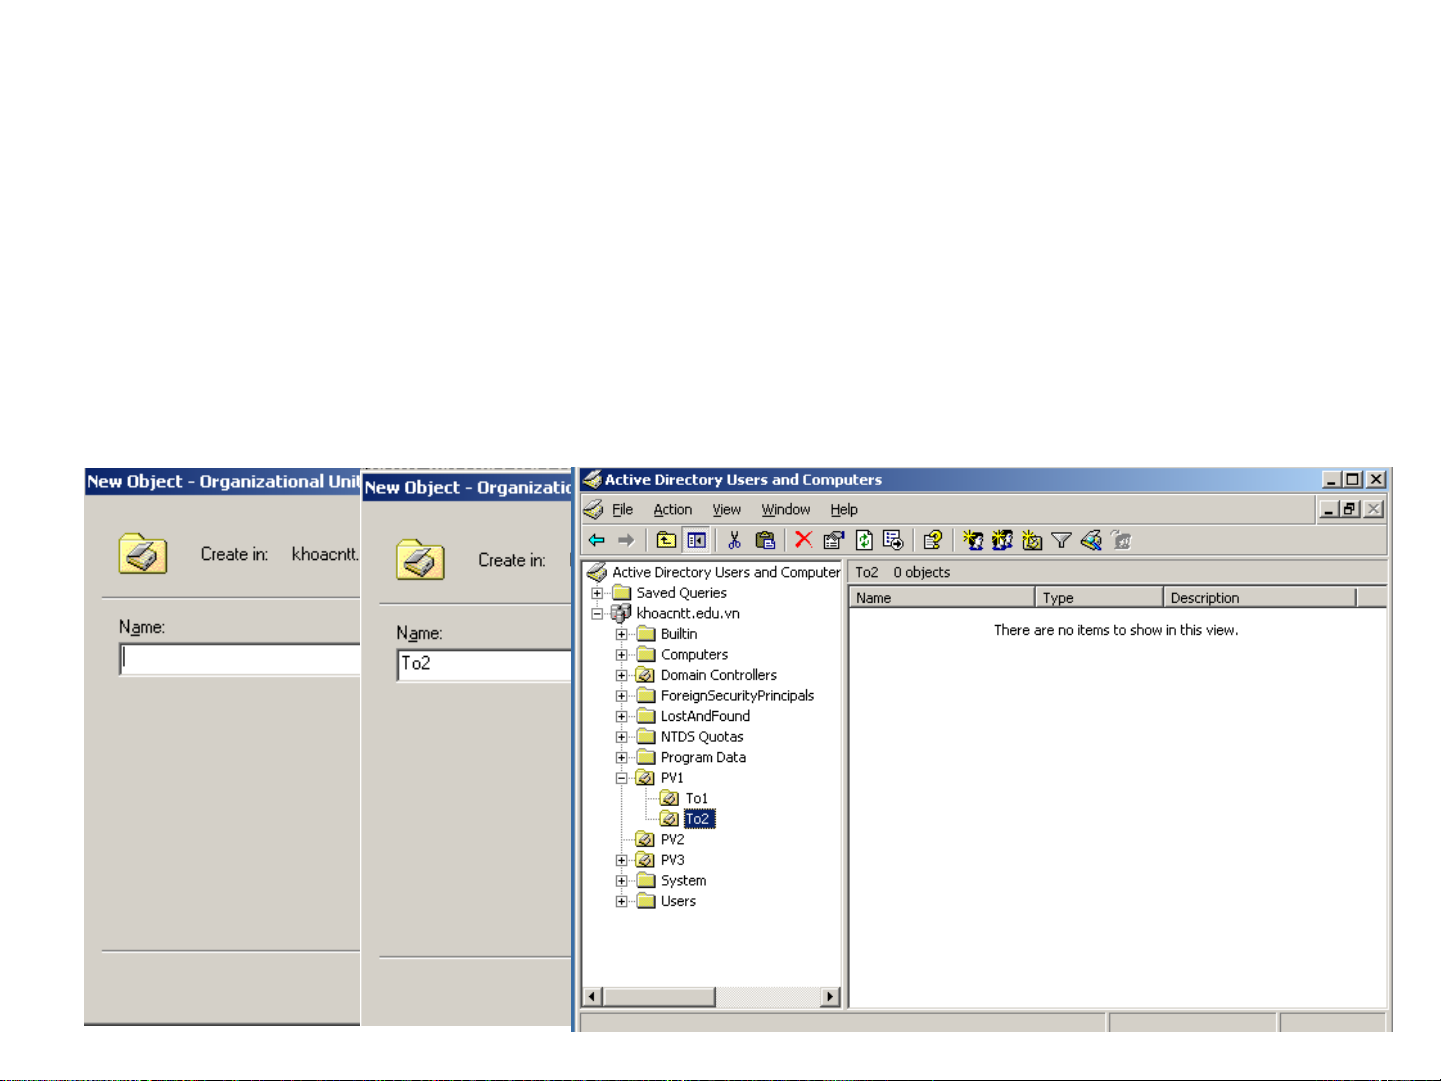Expand the Users container
The width and height of the screenshot is (1441, 1081).
tap(621, 901)
